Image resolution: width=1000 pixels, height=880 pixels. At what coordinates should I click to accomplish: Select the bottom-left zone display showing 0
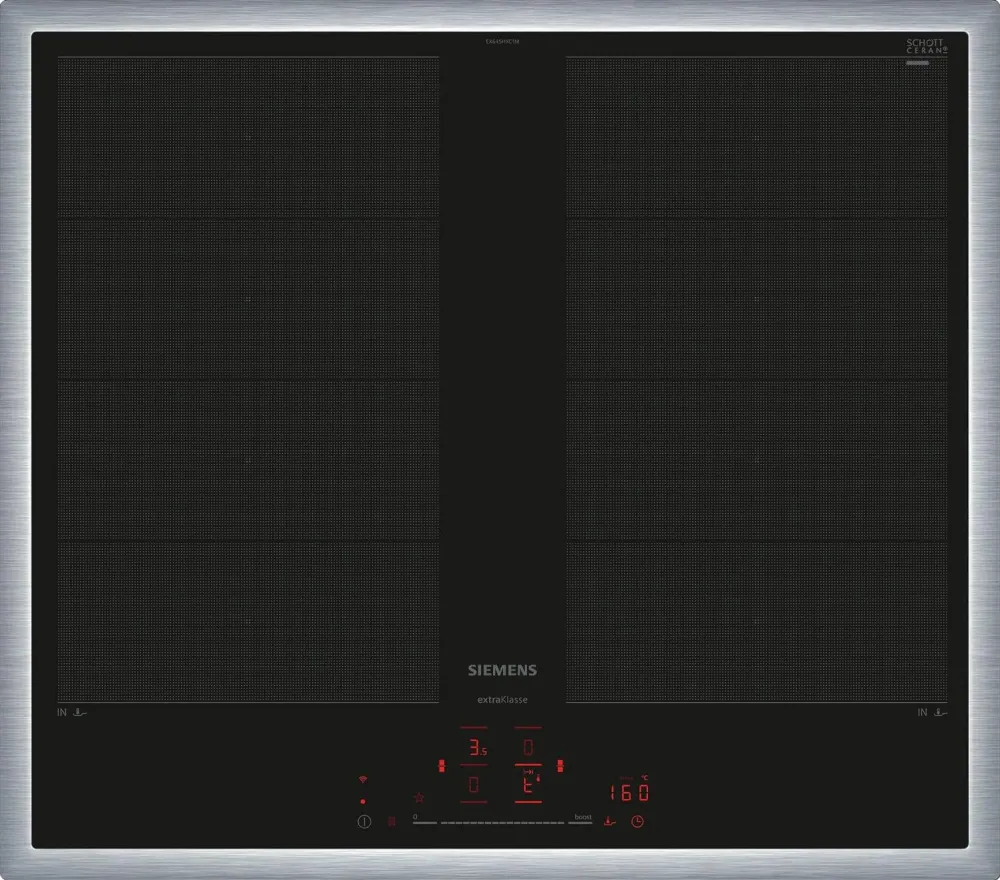click(x=473, y=784)
